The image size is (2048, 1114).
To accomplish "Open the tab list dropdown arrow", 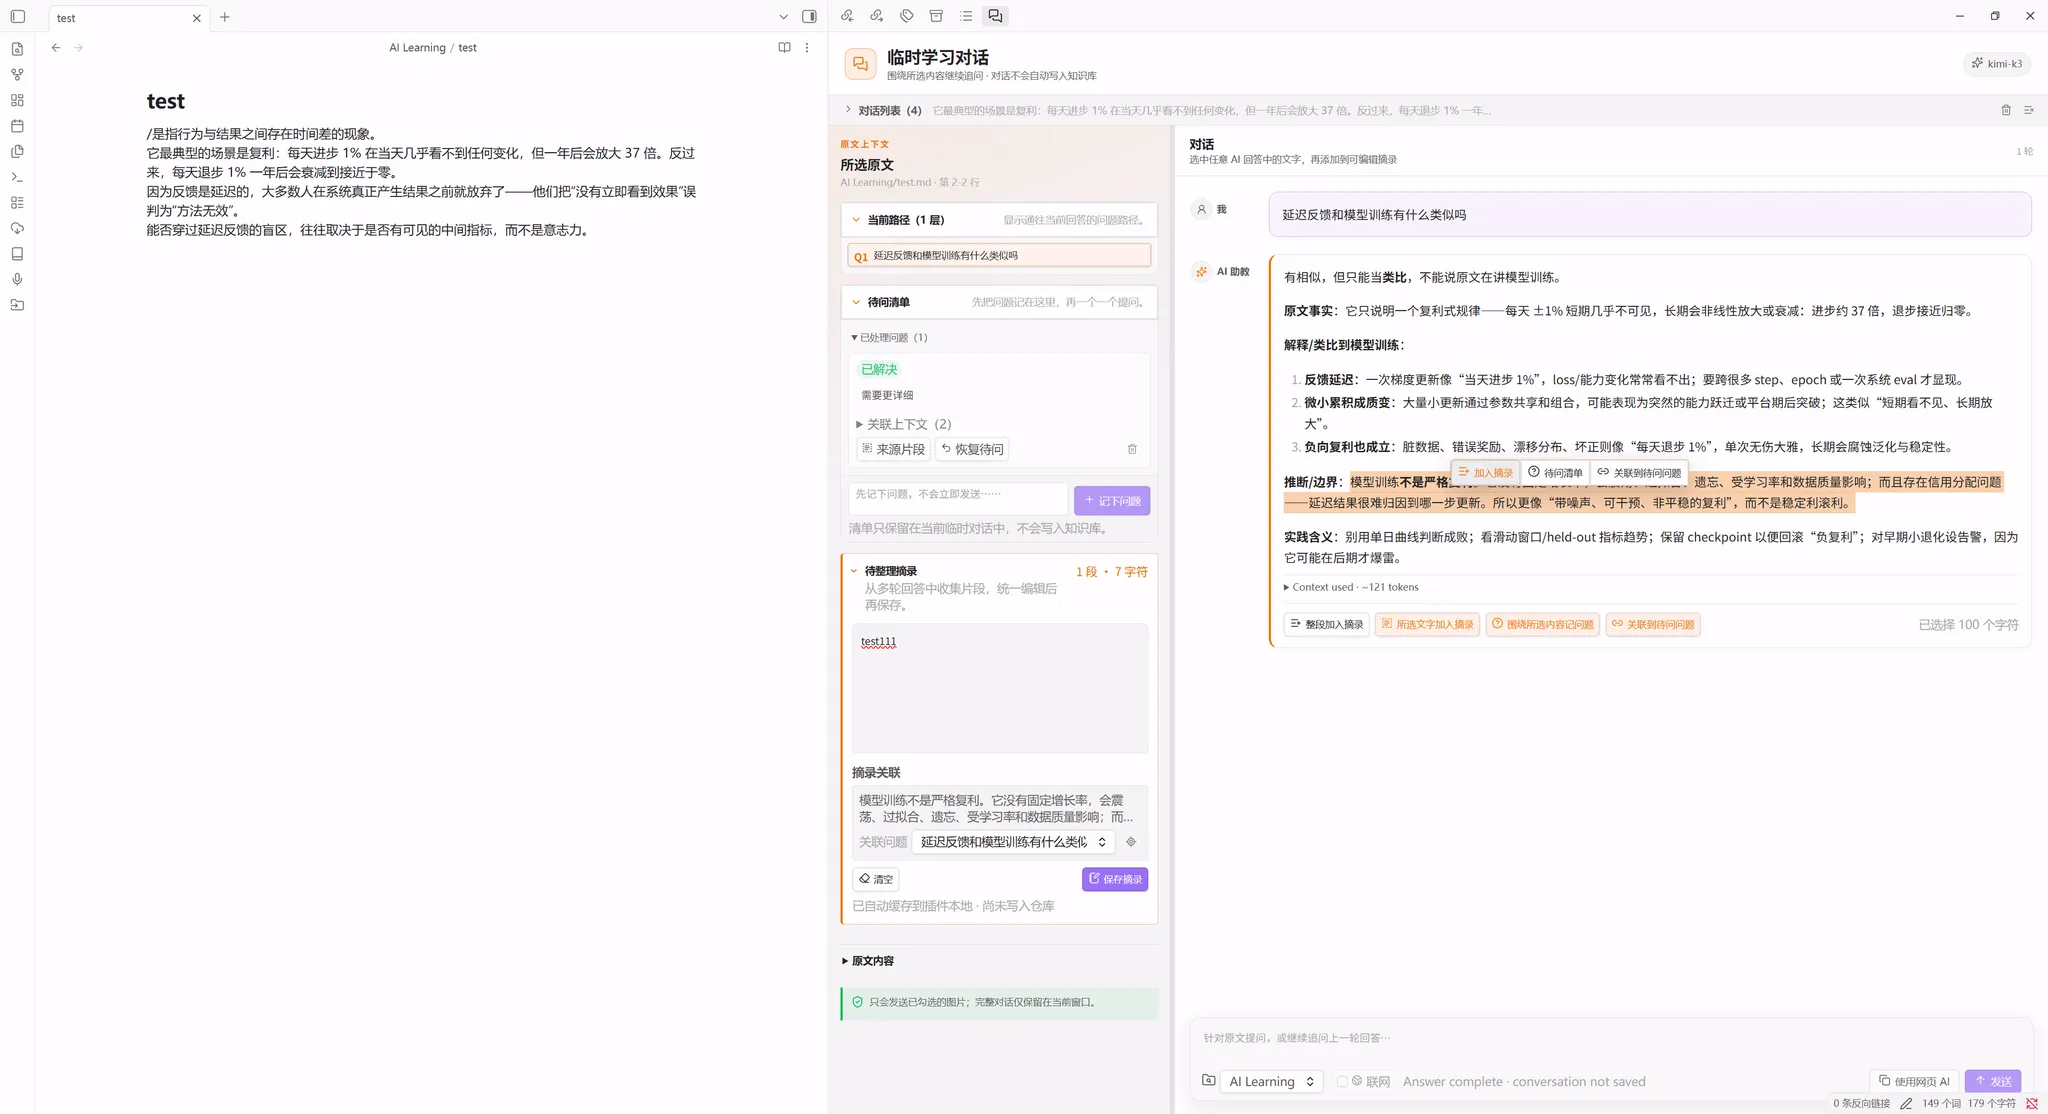I will coord(783,17).
